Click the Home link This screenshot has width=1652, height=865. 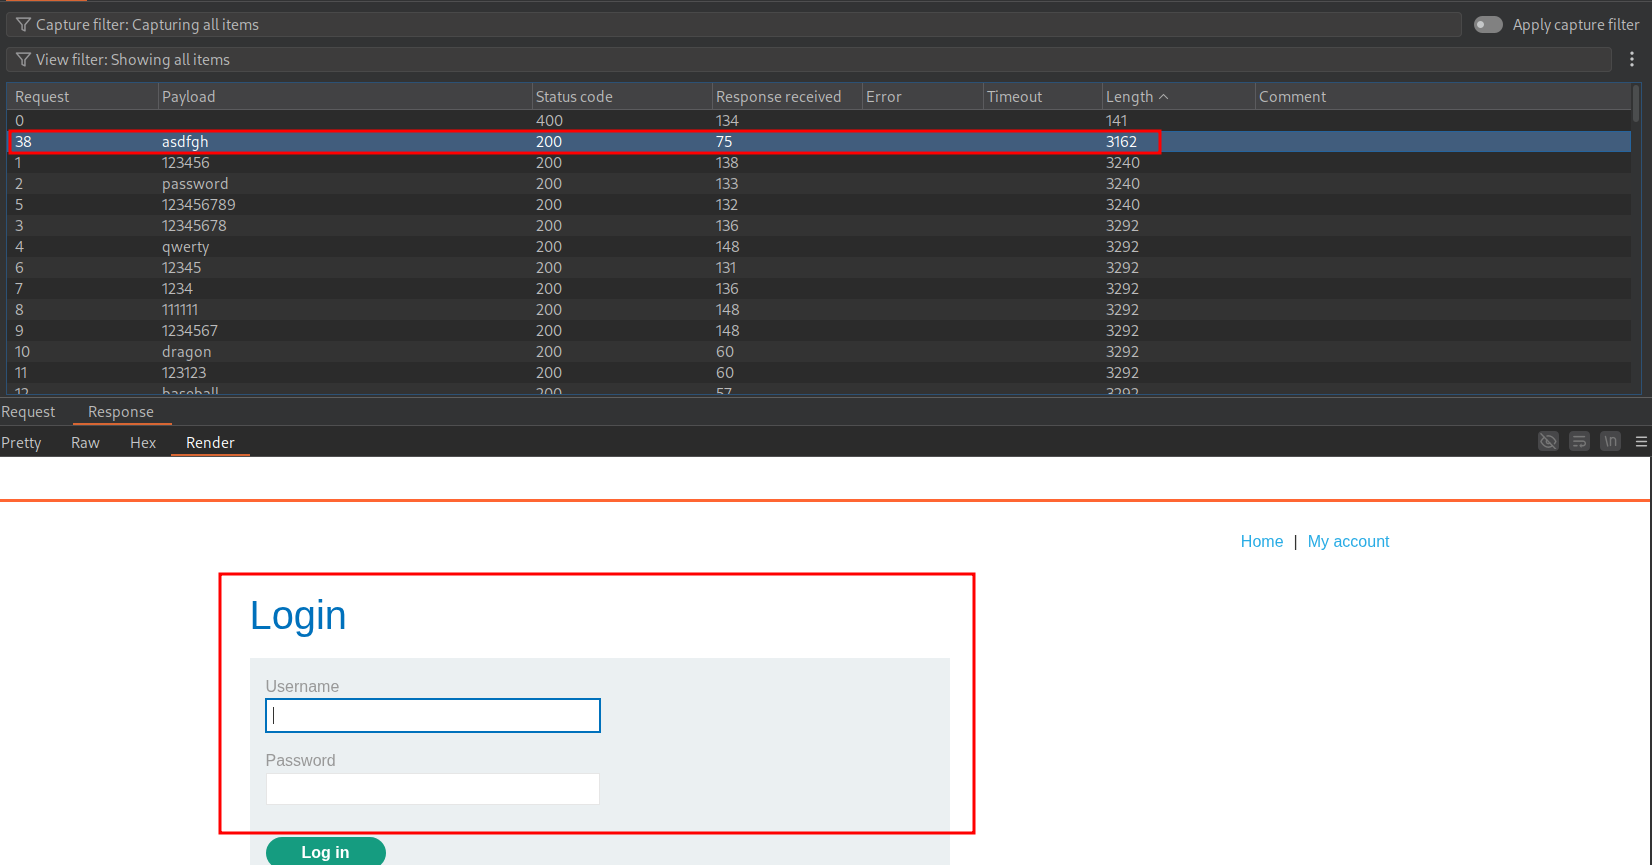point(1261,541)
